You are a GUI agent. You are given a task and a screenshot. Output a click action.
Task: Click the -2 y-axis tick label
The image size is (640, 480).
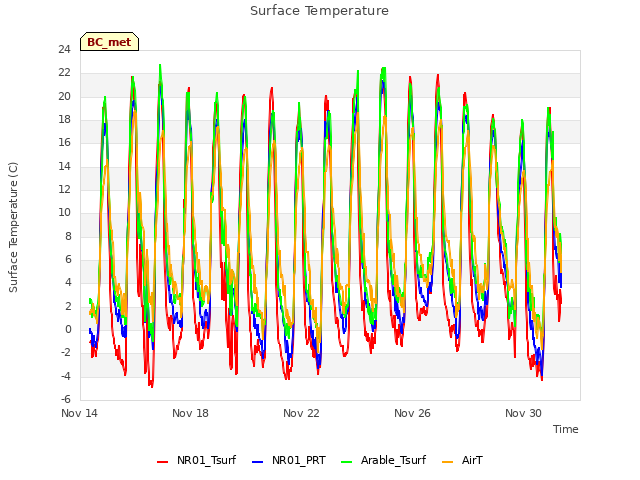click(66, 353)
